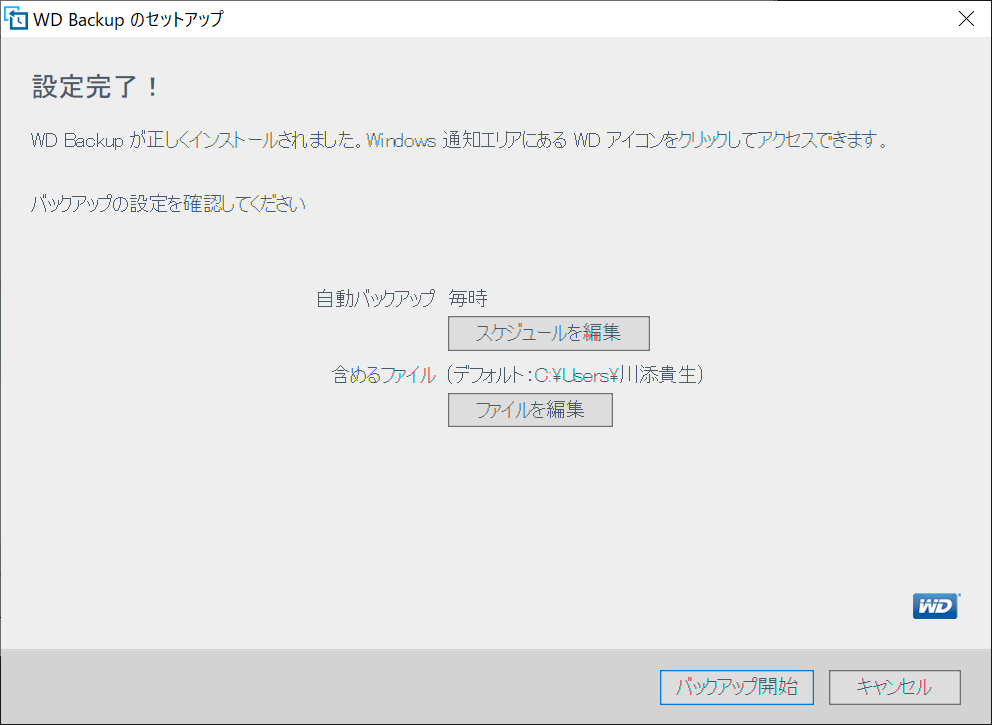Cancel setup with キャンセル button
The height and width of the screenshot is (725, 992).
(x=895, y=687)
